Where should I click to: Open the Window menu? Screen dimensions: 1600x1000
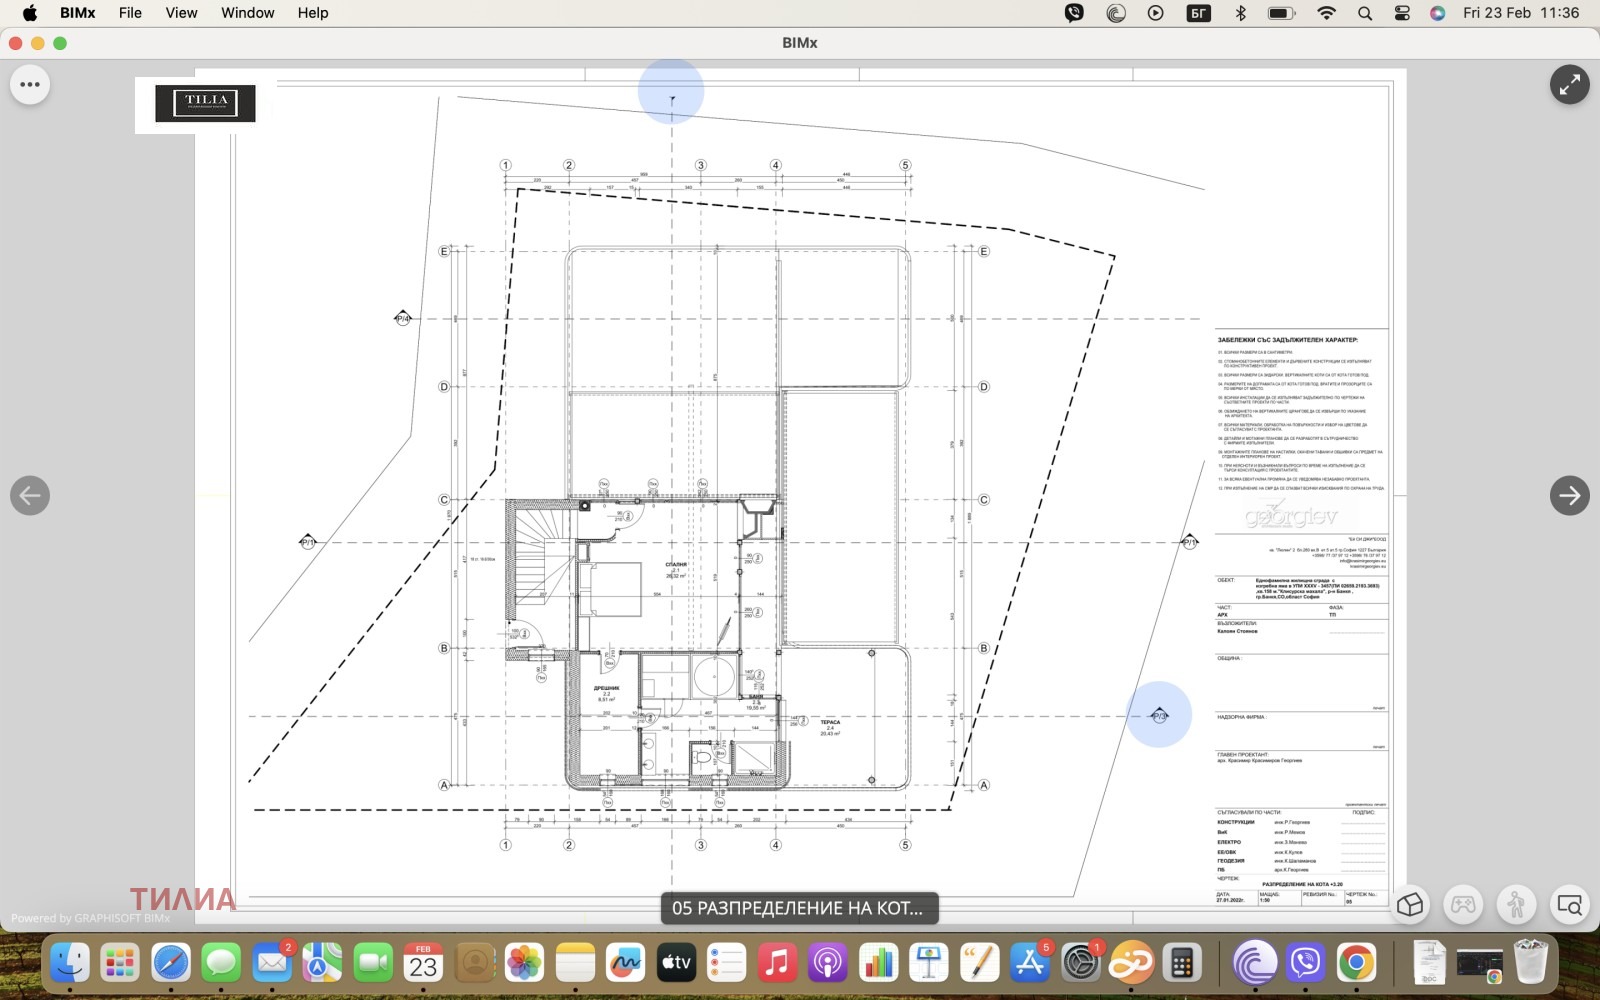click(x=248, y=13)
